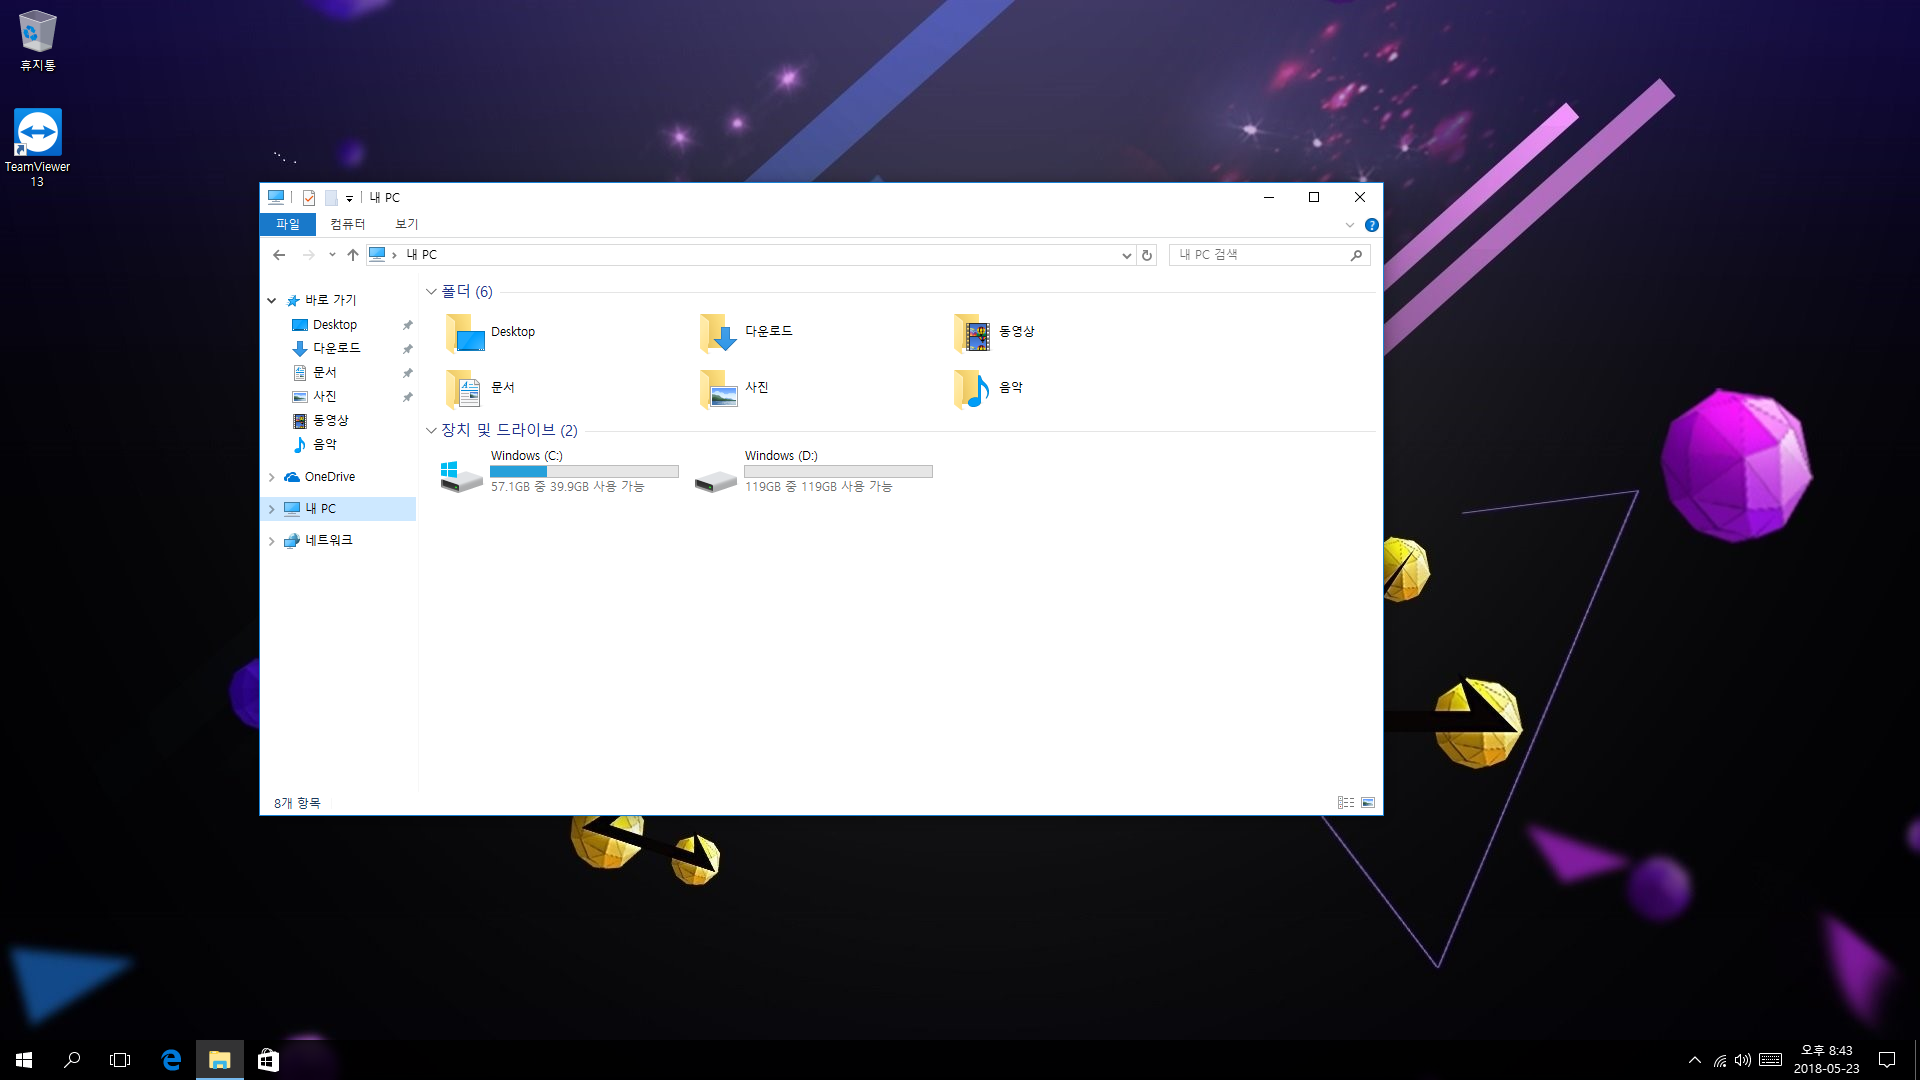Viewport: 1920px width, 1080px height.
Task: Click the properties quick access toolbar icon
Action: point(309,198)
